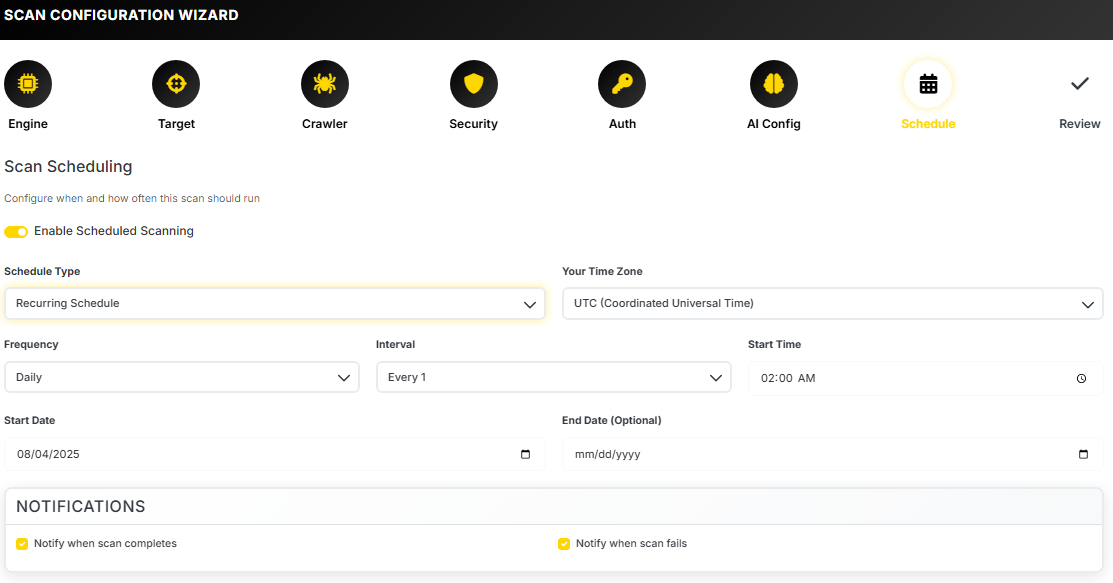Open the Start Date calendar picker icon
The width and height of the screenshot is (1113, 583).
coord(526,454)
